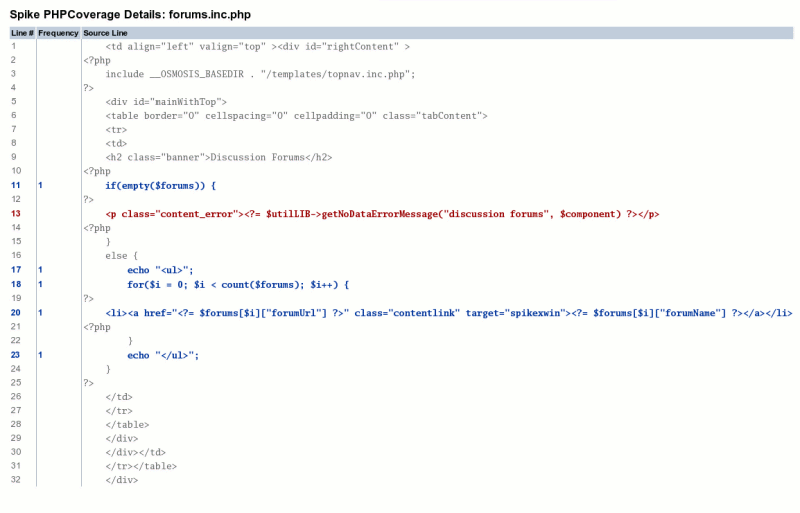800x513 pixels.
Task: Click line number 32 at the bottom
Action: point(16,480)
